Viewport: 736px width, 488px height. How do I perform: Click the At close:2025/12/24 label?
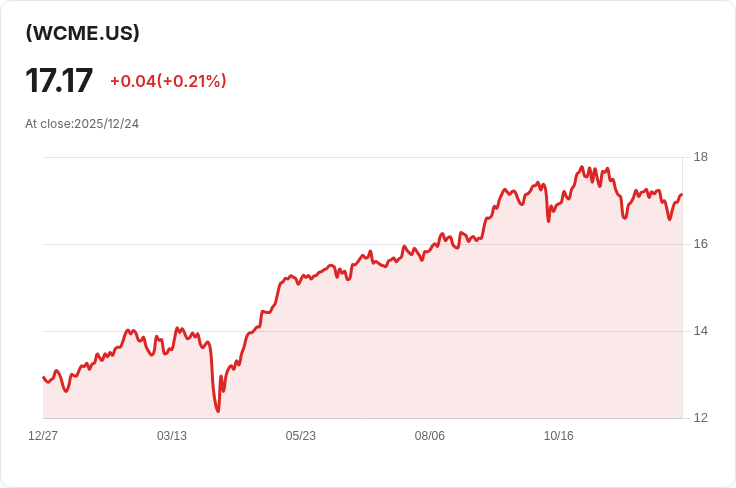click(x=82, y=124)
